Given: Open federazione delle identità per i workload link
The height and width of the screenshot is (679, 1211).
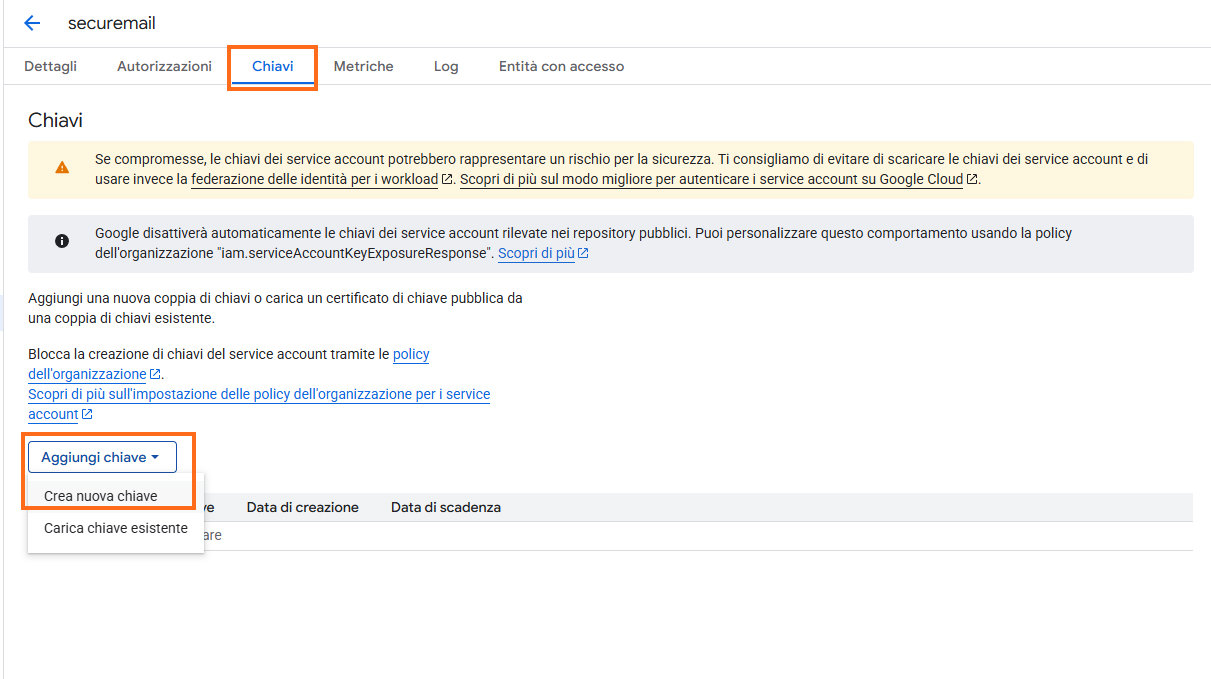Looking at the screenshot, I should (314, 180).
